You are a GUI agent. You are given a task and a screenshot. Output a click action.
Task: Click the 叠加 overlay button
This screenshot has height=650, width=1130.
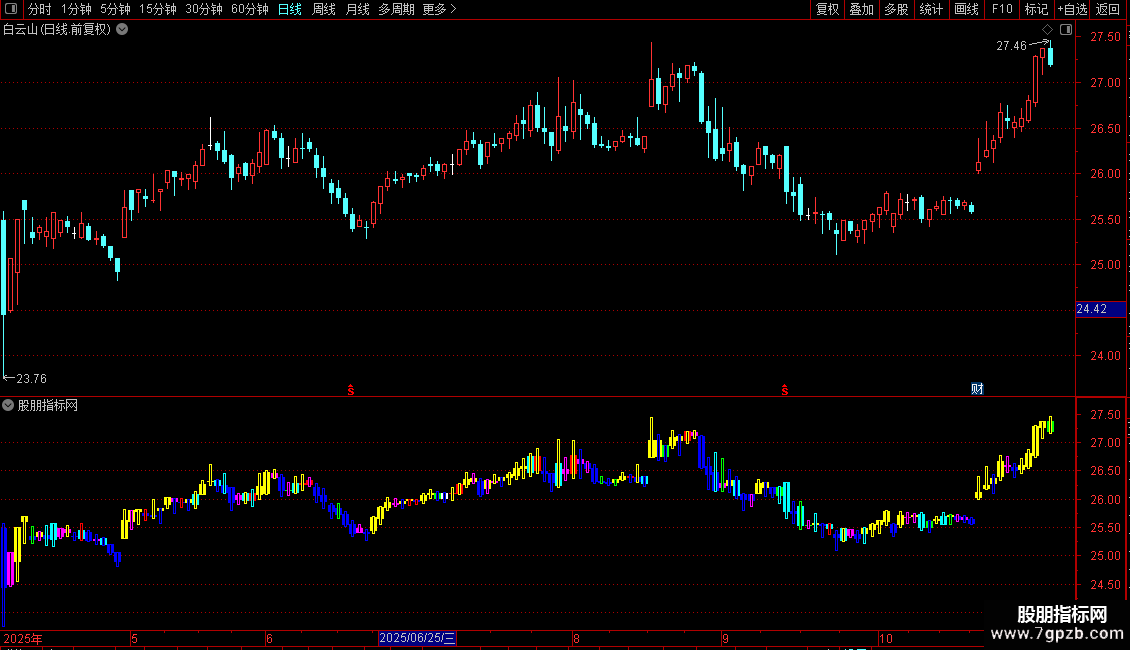click(x=861, y=9)
